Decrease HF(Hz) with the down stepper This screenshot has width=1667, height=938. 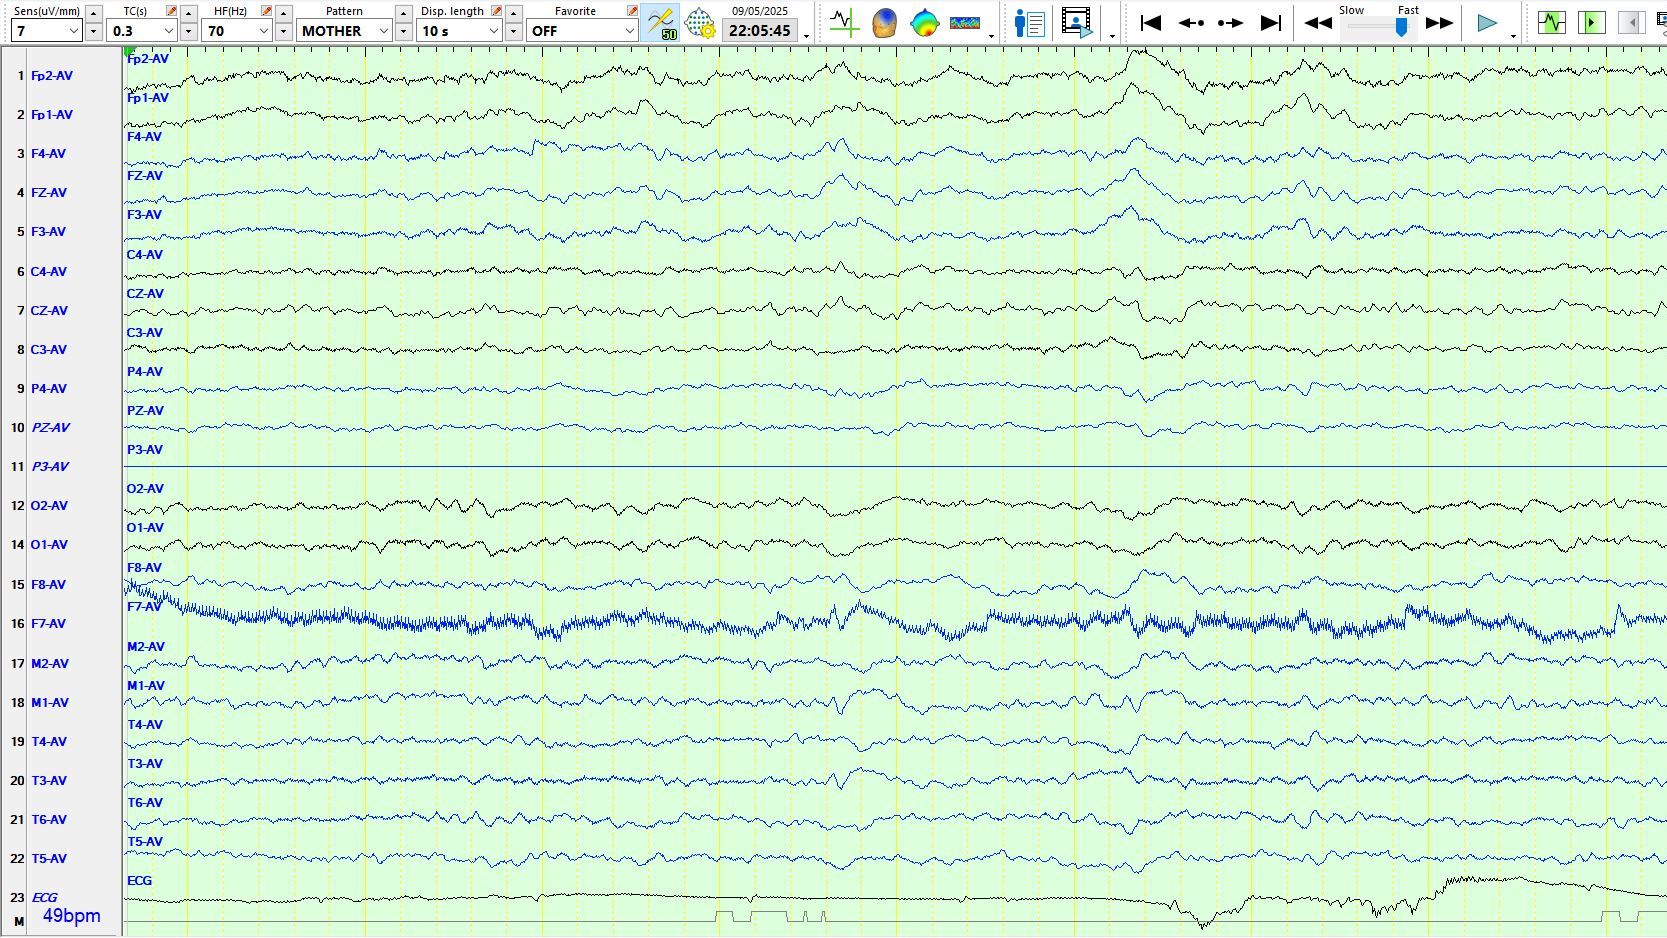[x=284, y=31]
